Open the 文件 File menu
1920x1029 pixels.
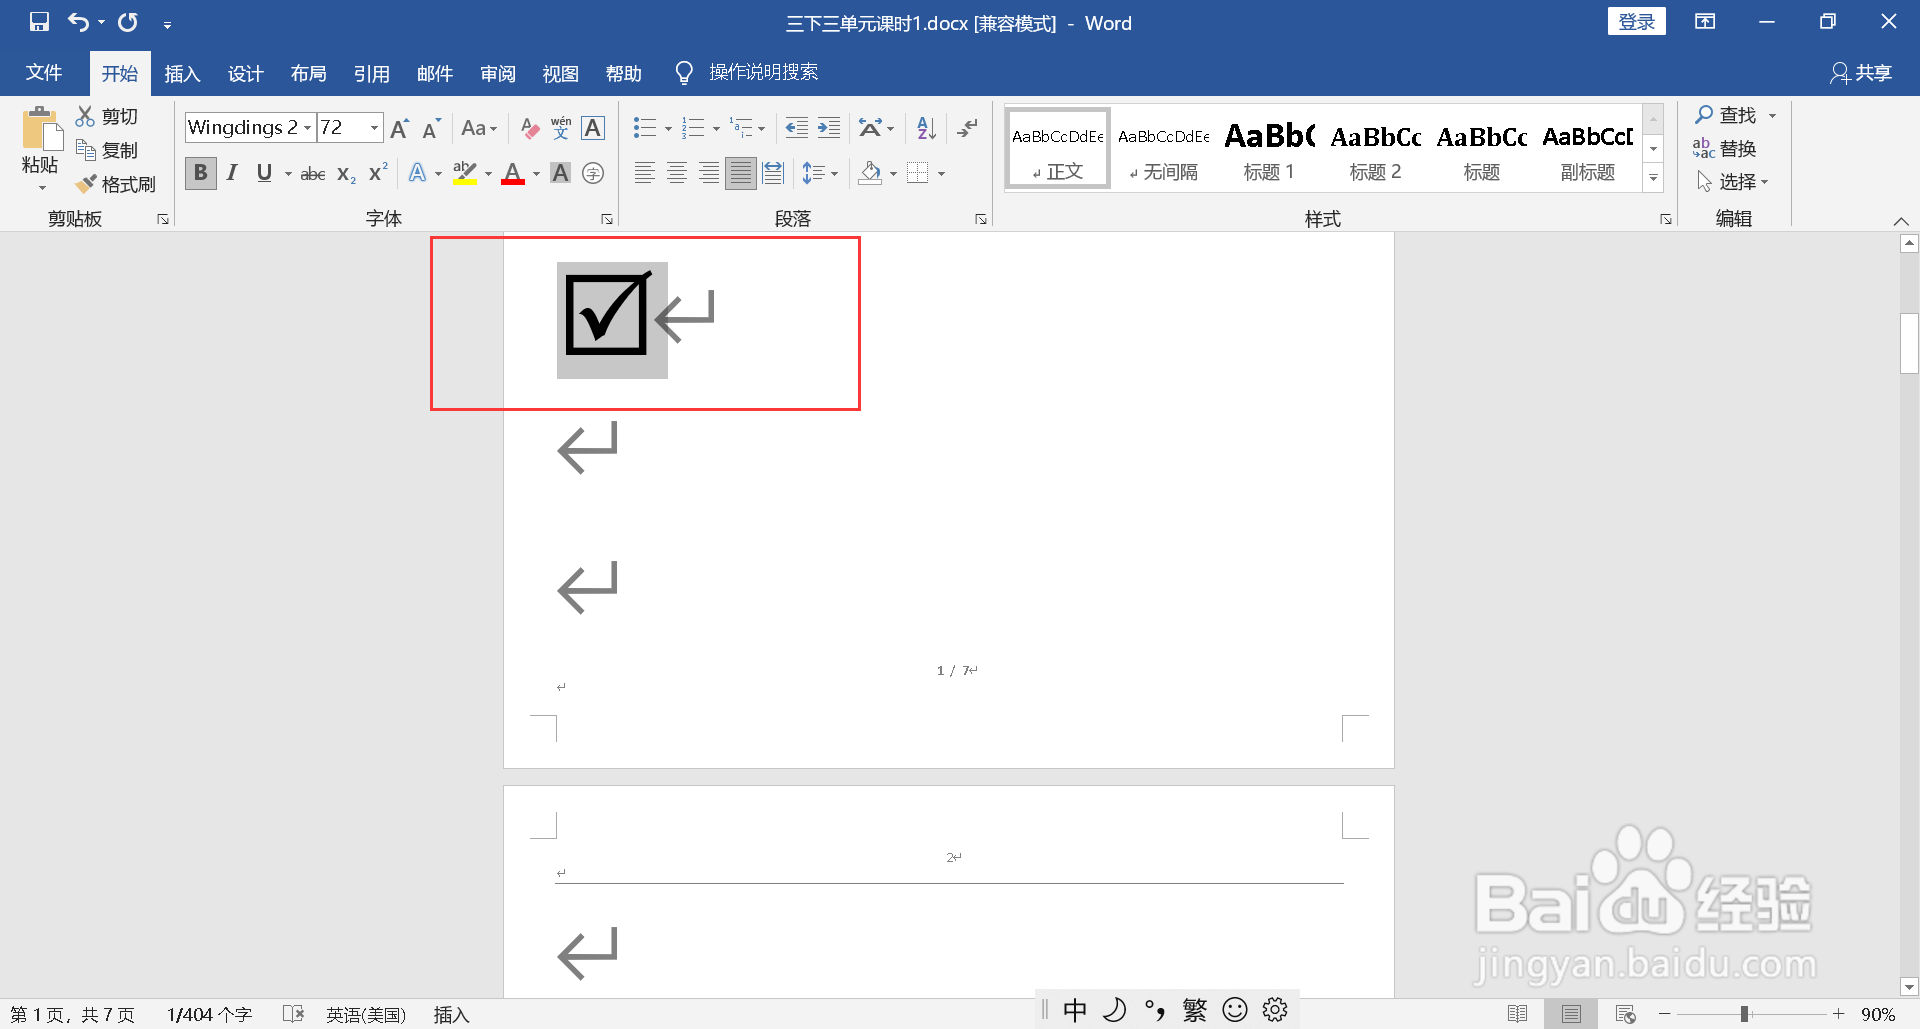click(44, 72)
